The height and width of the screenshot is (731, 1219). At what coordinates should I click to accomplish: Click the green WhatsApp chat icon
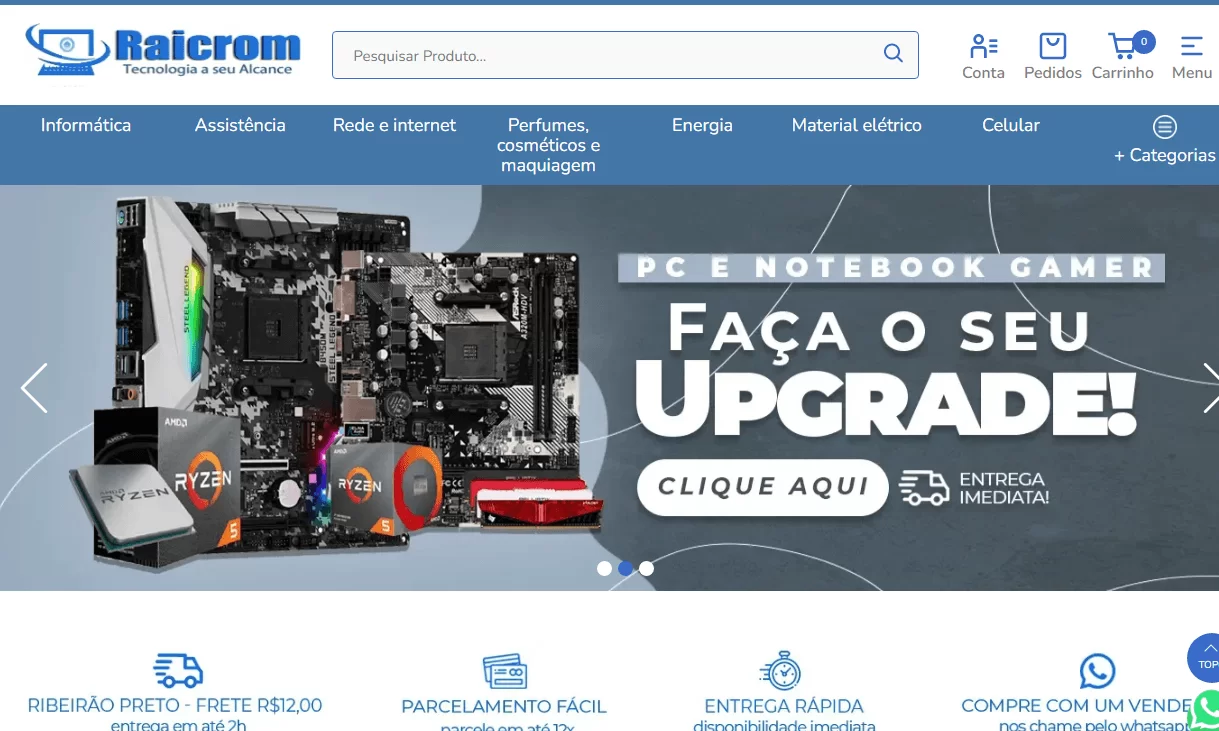[1207, 710]
